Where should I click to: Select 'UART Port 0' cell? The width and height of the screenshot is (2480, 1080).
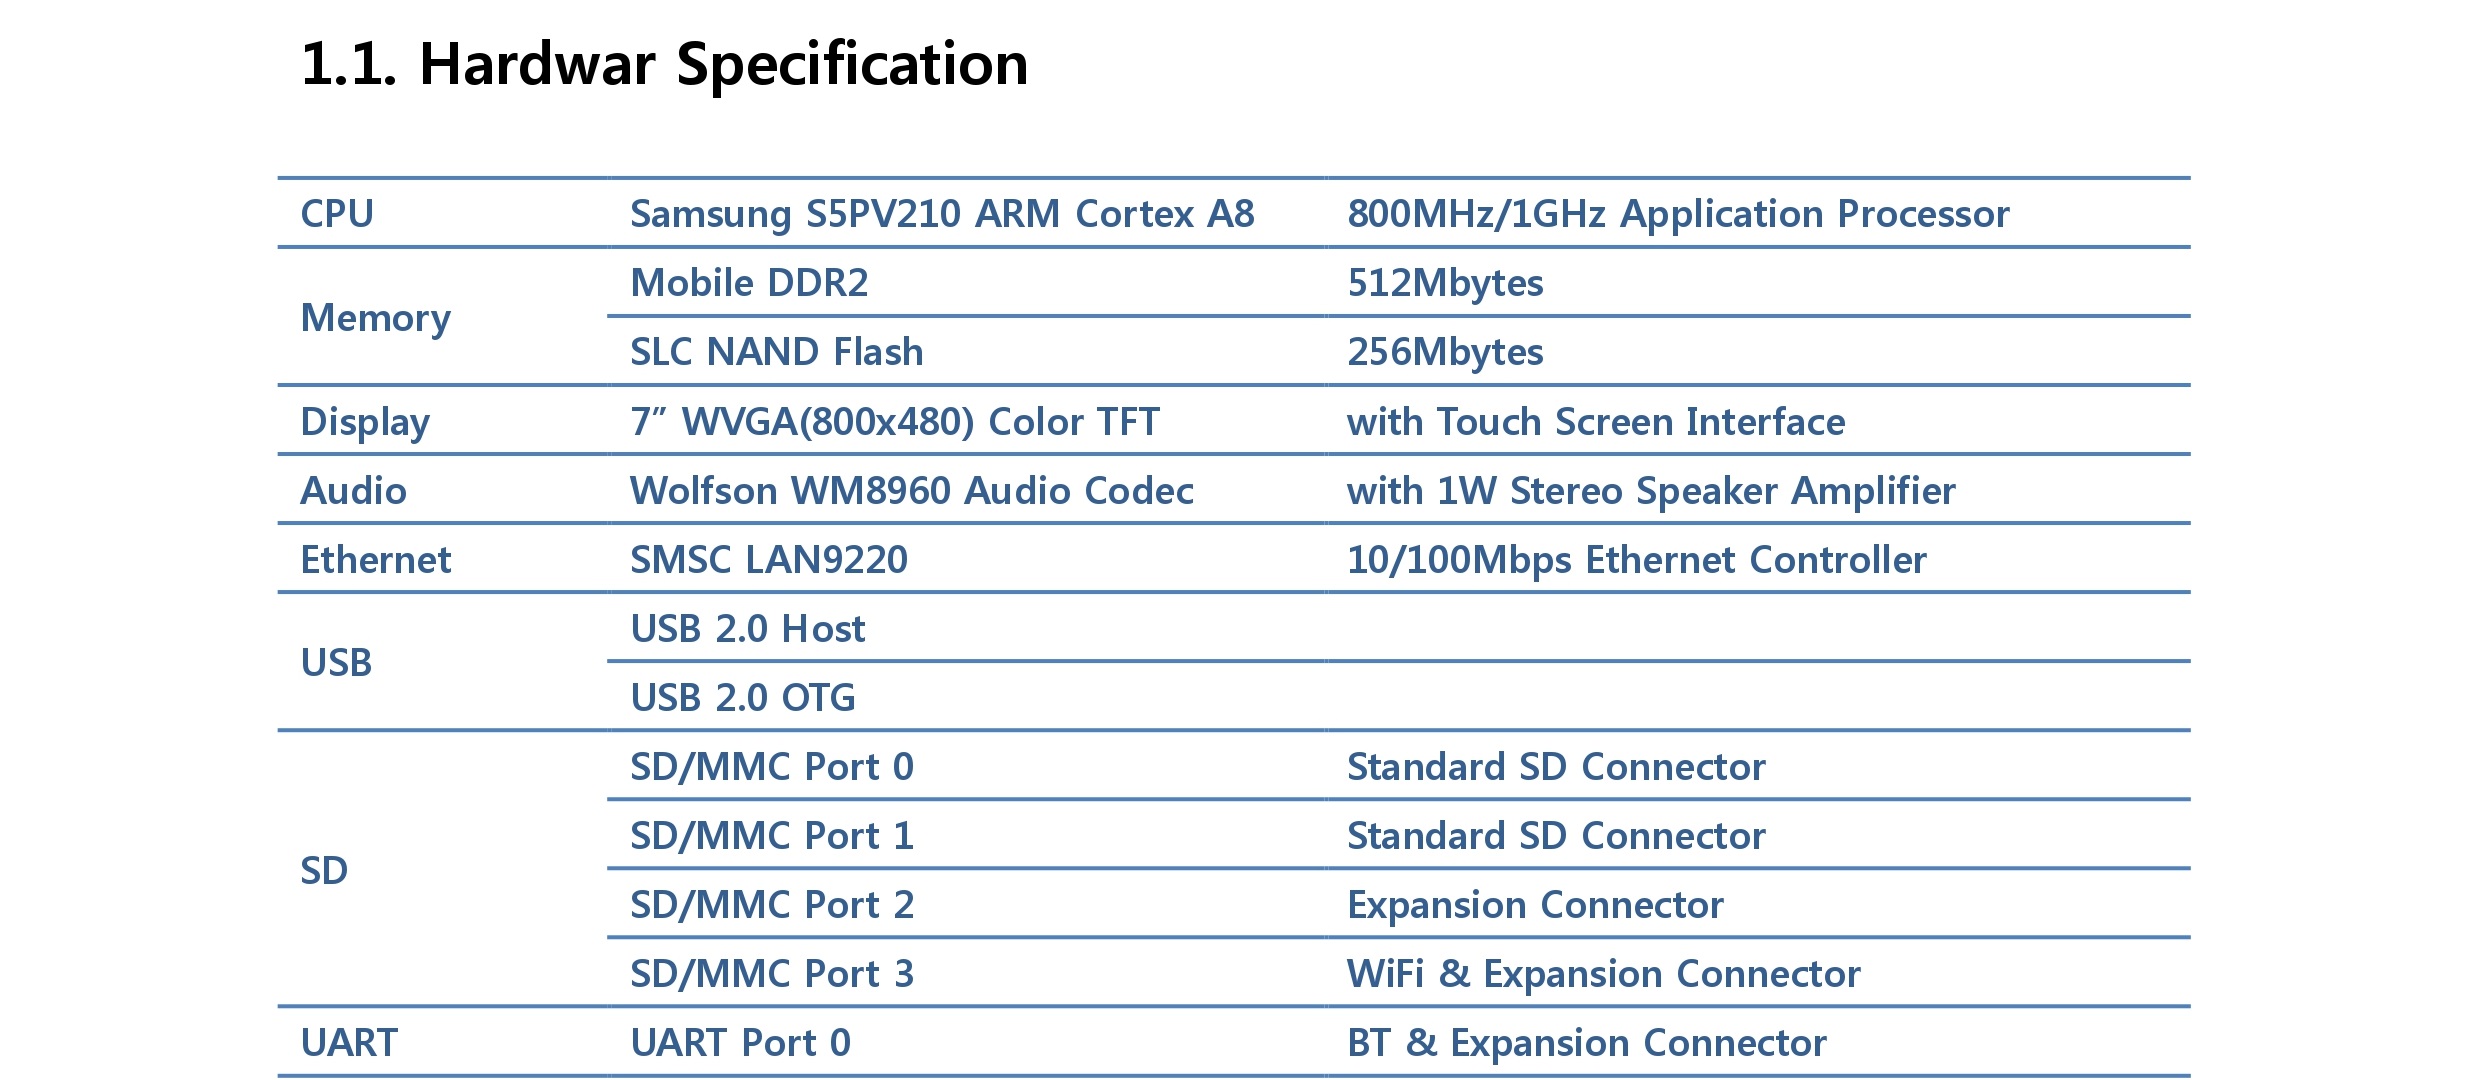(x=740, y=1043)
